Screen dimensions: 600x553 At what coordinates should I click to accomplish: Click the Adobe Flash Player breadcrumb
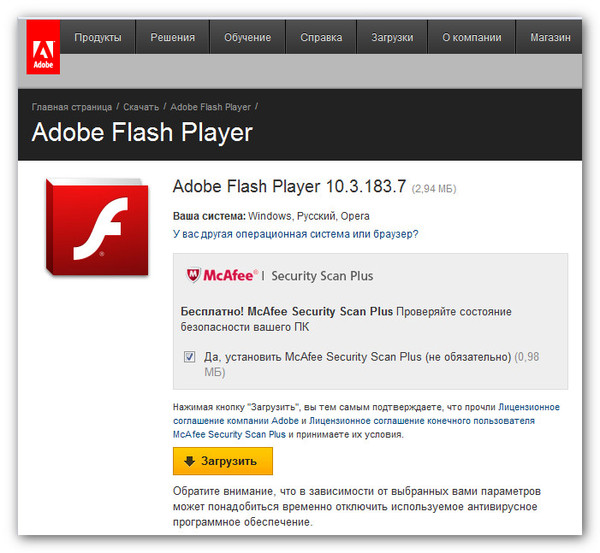(x=210, y=107)
